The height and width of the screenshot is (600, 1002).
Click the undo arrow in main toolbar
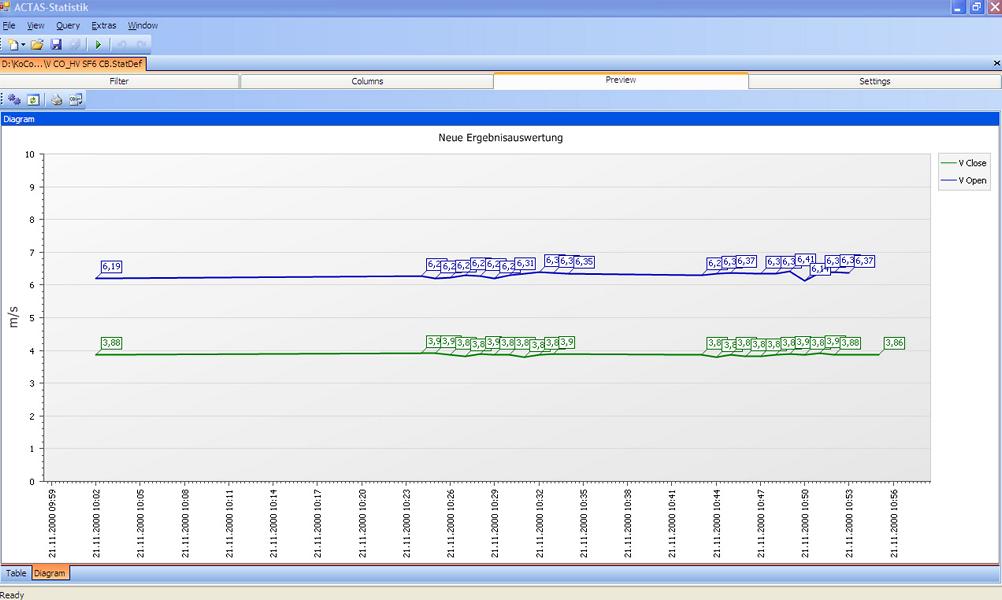pos(121,45)
